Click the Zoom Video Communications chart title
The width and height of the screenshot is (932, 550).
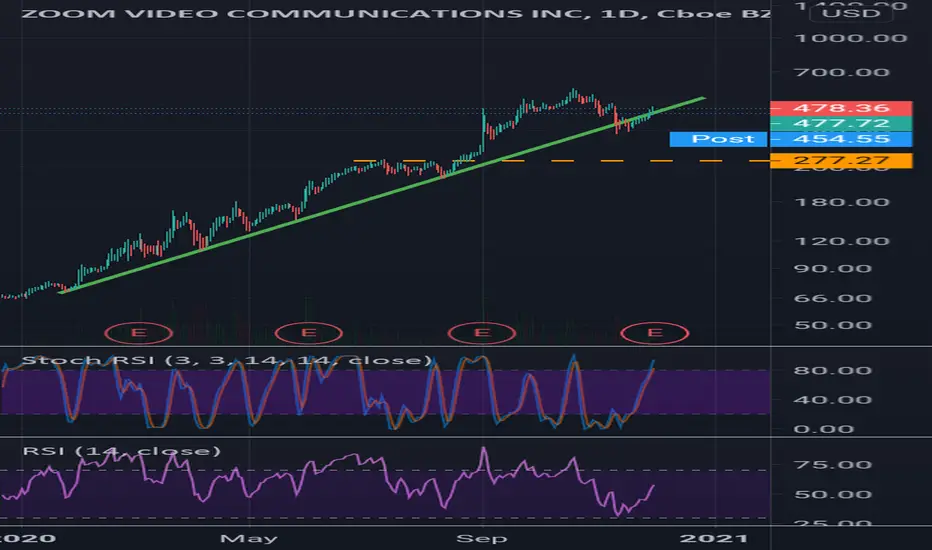point(396,13)
